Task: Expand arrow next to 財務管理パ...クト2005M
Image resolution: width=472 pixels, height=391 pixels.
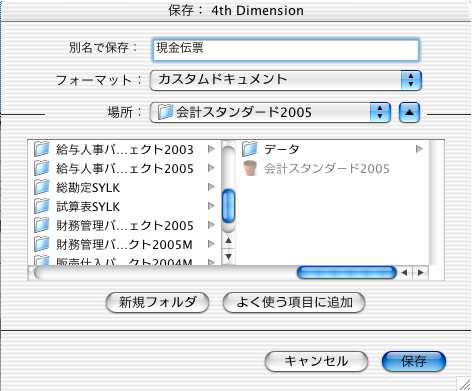Action: (x=211, y=244)
